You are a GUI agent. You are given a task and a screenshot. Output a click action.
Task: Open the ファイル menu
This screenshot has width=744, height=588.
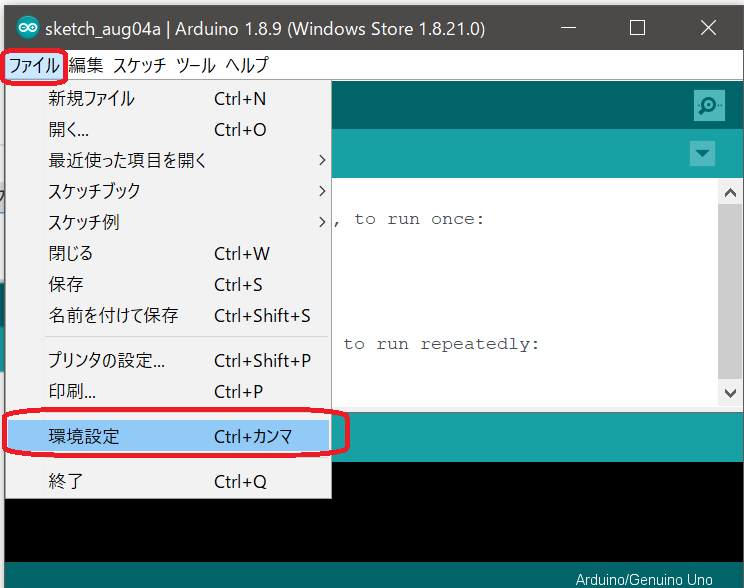[34, 65]
